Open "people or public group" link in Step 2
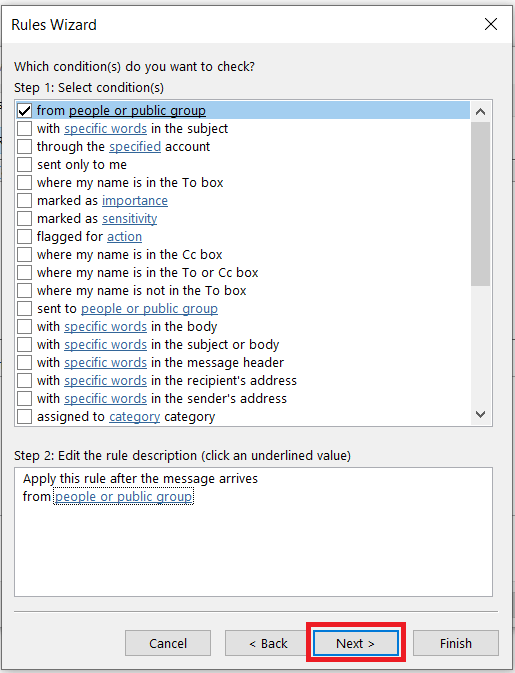 click(x=124, y=497)
